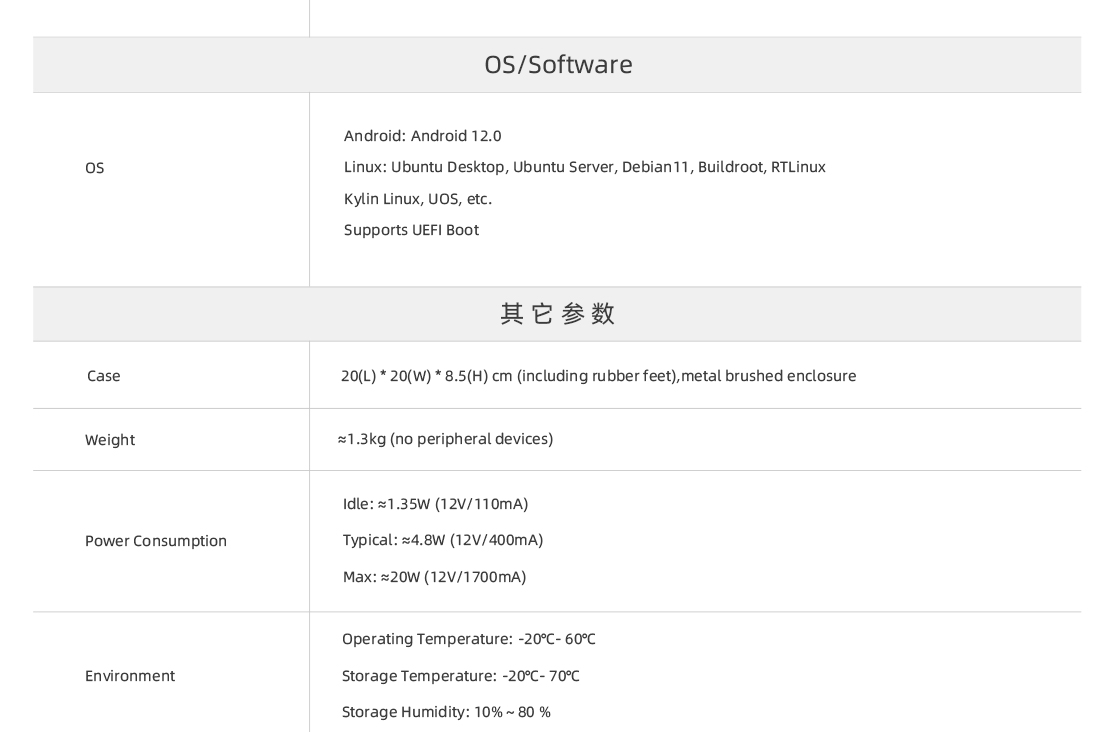Select the ≈1.3kg (no peripheral devices) value
1118x732 pixels.
[x=445, y=439]
